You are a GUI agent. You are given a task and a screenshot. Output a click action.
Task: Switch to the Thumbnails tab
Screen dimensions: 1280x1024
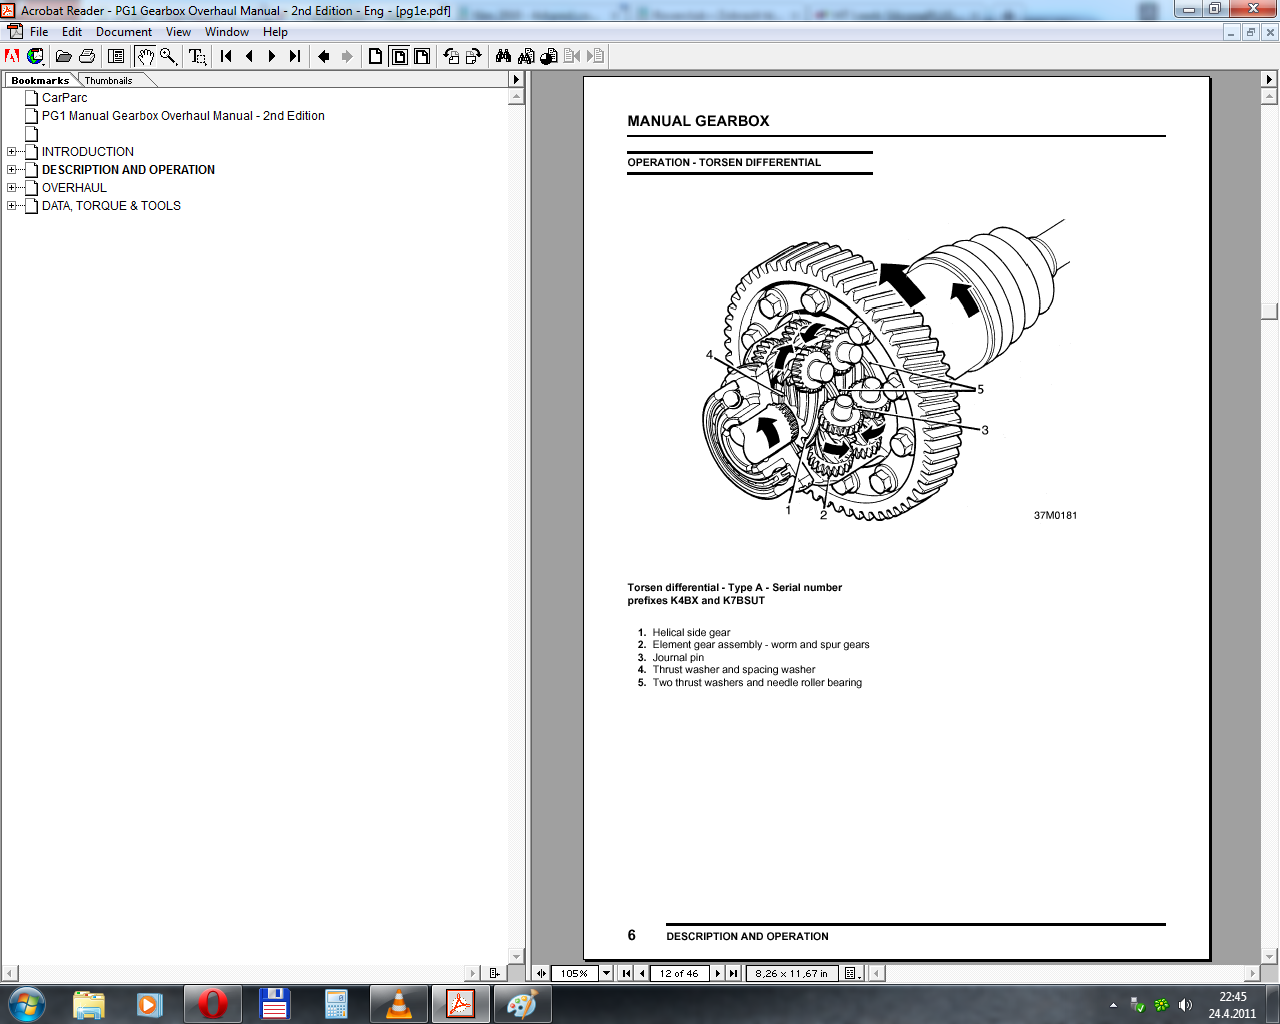pyautogui.click(x=108, y=80)
